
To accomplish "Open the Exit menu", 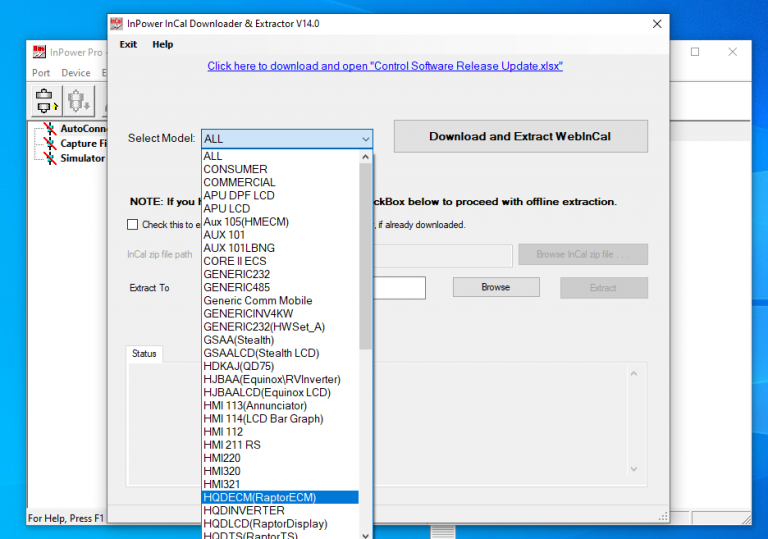I will [128, 45].
